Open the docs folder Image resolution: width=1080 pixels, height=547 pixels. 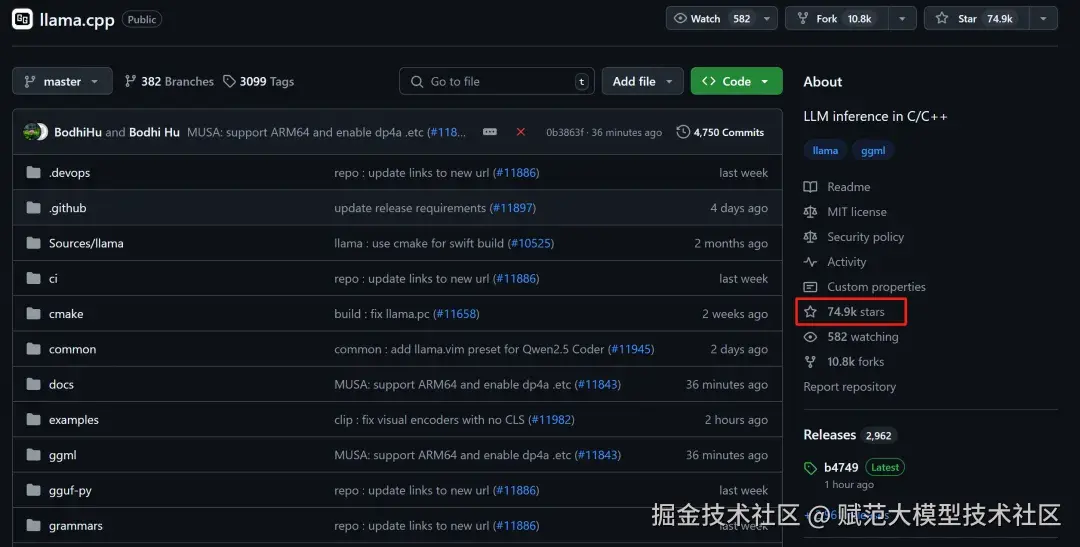[61, 384]
